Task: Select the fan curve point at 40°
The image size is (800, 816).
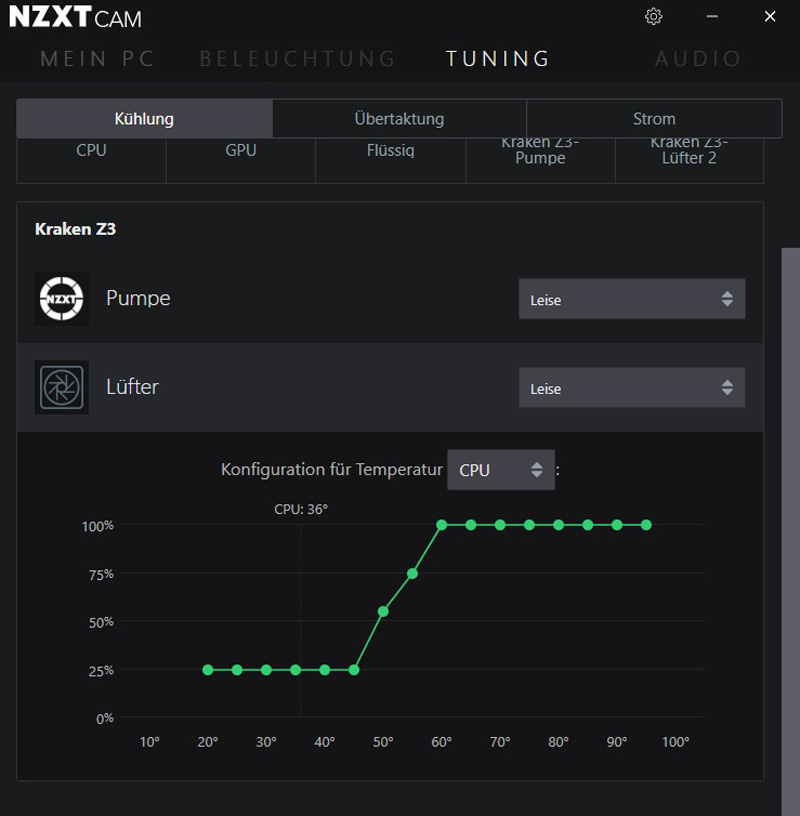Action: tap(324, 670)
